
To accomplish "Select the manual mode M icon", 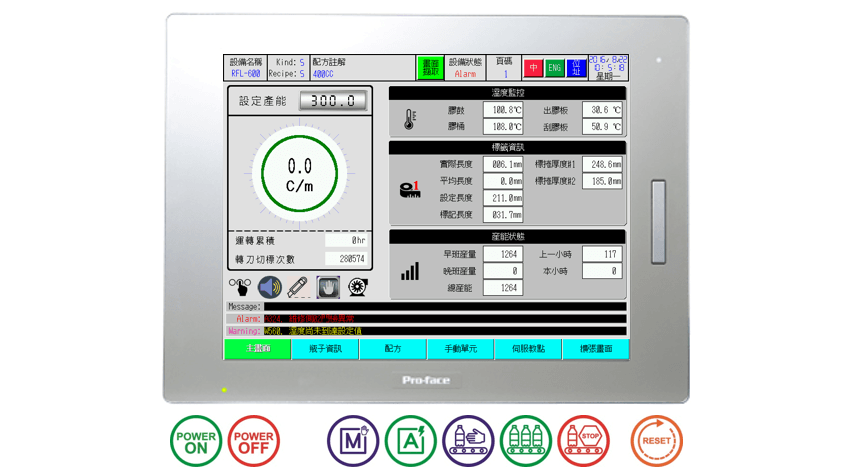I will (353, 441).
